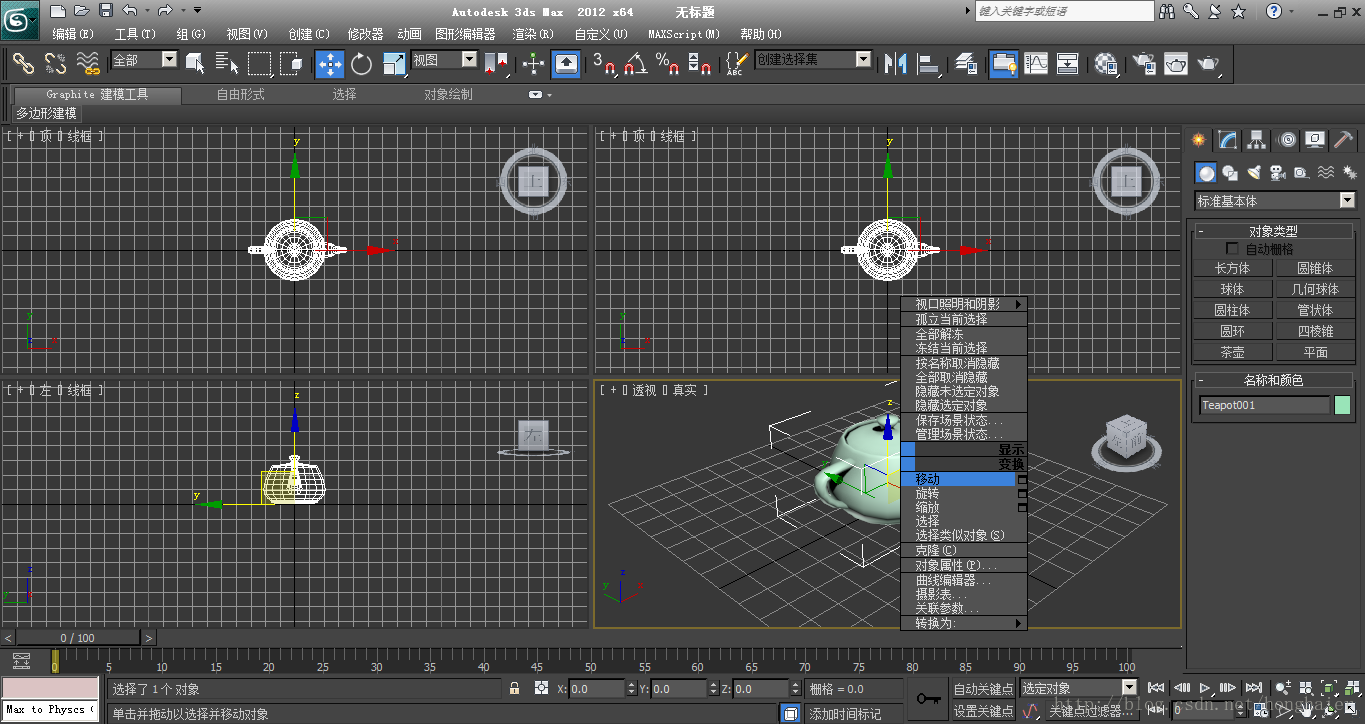Open the Hierarchy command panel tab
The width and height of the screenshot is (1365, 724).
point(1256,140)
